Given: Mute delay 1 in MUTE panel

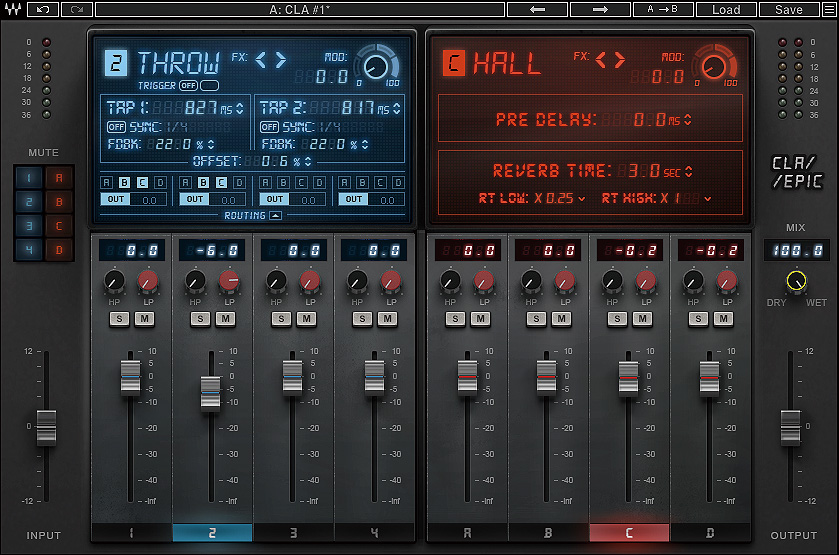Looking at the screenshot, I should pyautogui.click(x=29, y=178).
